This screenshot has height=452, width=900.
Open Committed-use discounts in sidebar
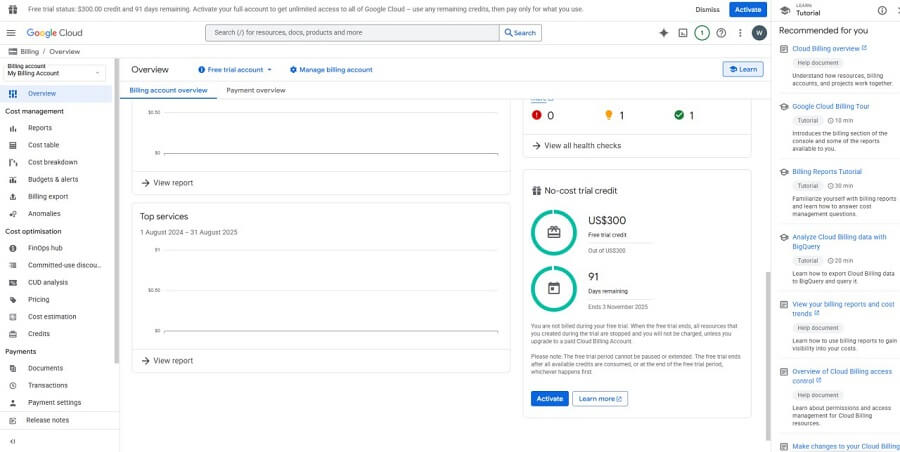tap(65, 265)
